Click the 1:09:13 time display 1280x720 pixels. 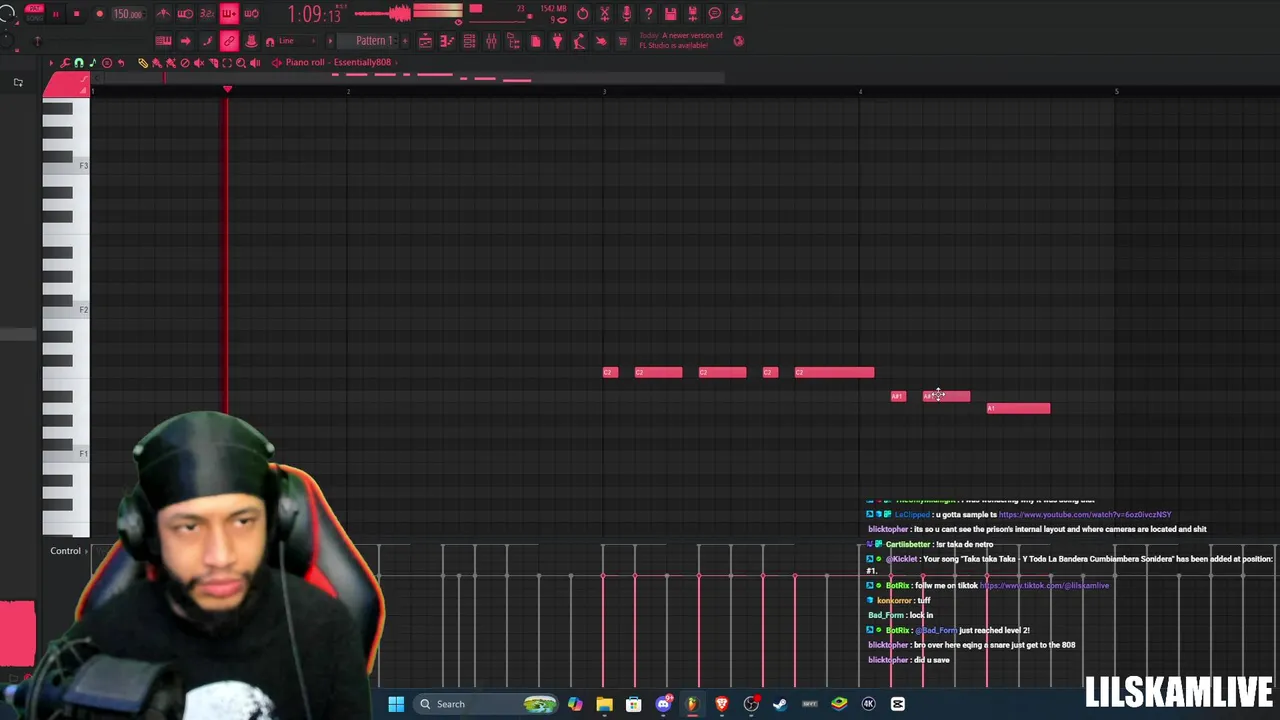(x=314, y=14)
